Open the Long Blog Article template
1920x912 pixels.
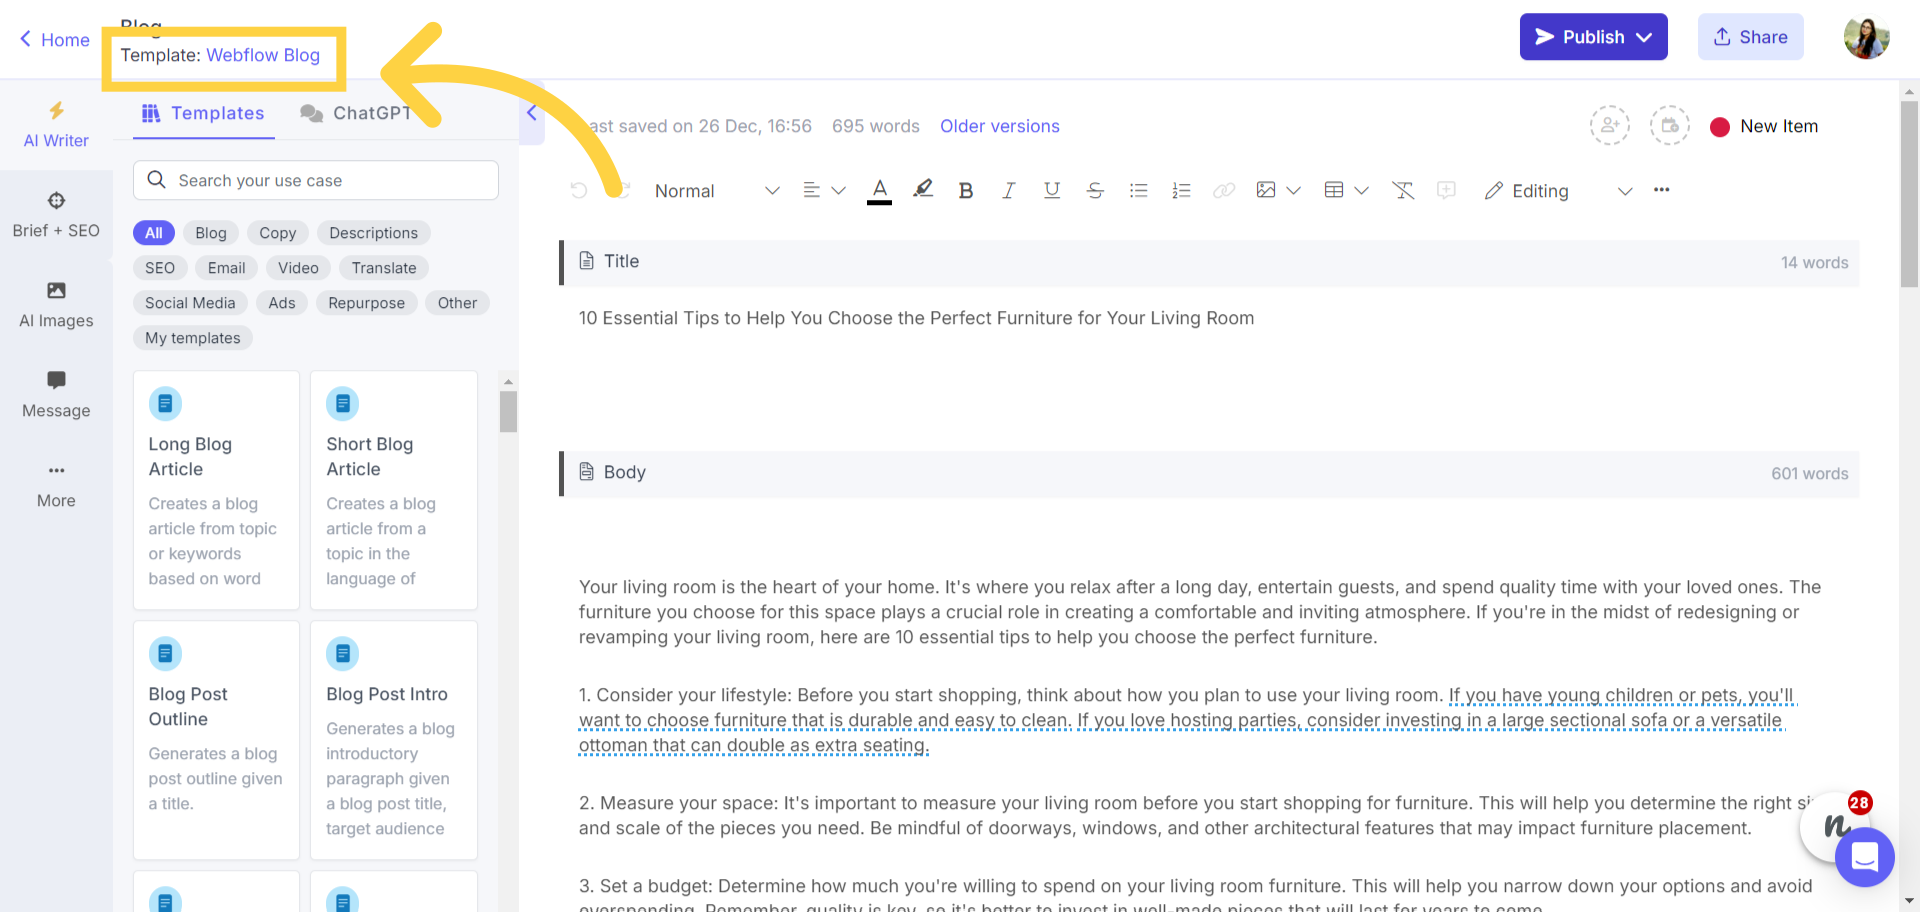216,490
